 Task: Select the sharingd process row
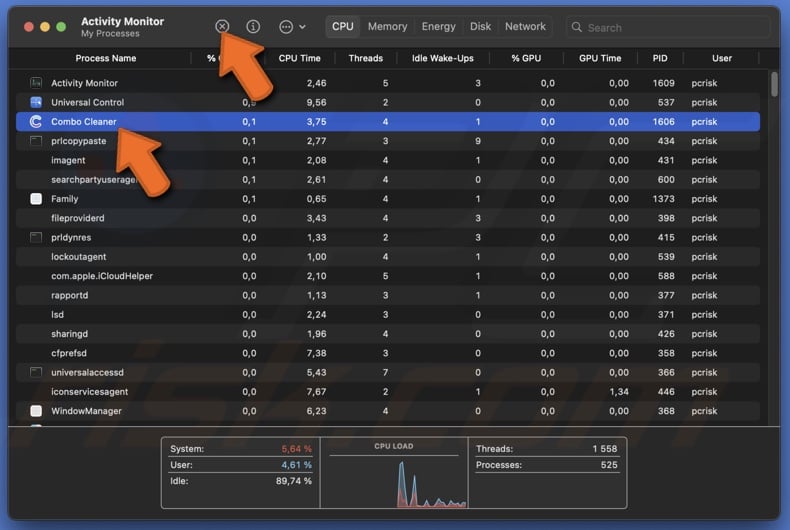388,334
